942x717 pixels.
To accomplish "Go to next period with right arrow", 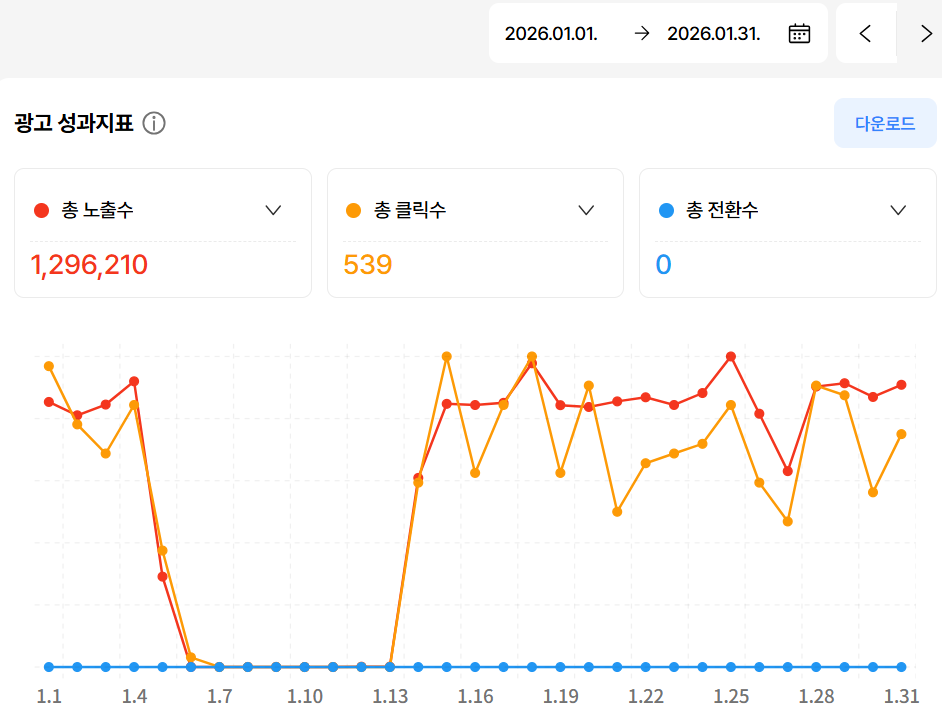I will click(926, 34).
